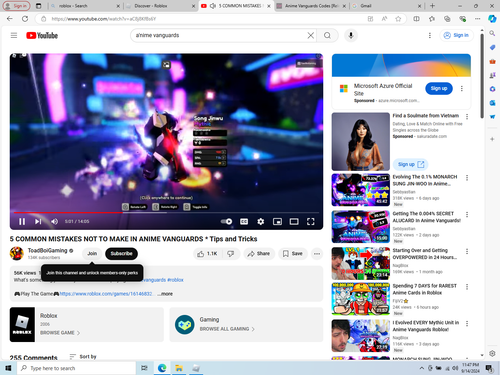The width and height of the screenshot is (500, 375).
Task: Sign up for Microsoft Azure ad
Action: (439, 88)
